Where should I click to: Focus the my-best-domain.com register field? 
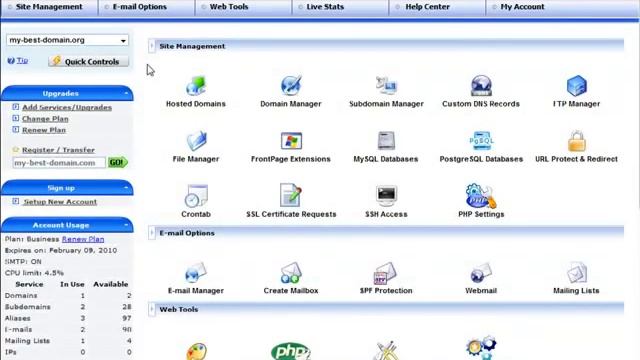point(59,163)
